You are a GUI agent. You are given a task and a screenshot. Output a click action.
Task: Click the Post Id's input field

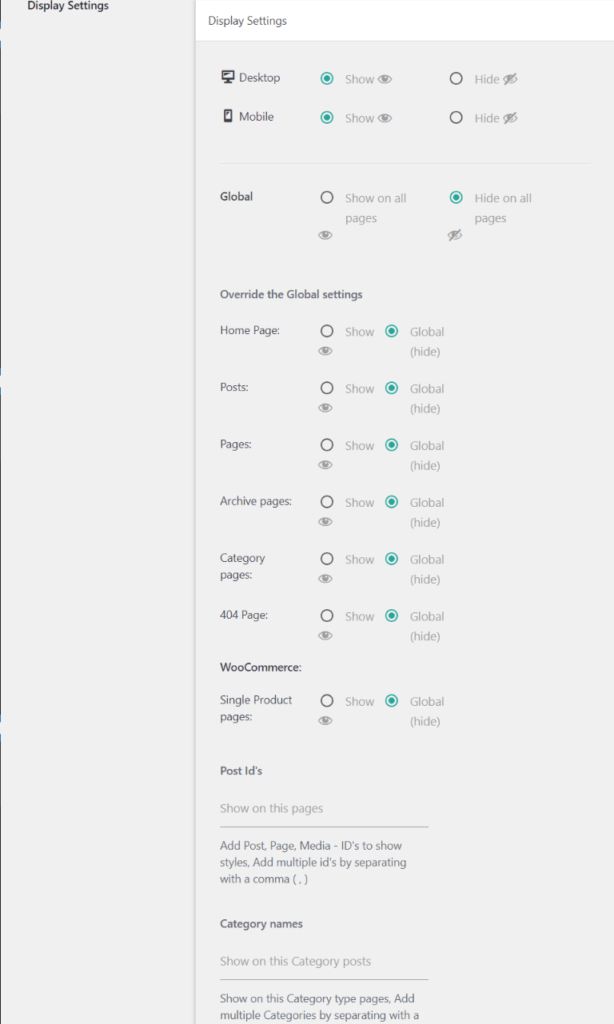(x=324, y=809)
